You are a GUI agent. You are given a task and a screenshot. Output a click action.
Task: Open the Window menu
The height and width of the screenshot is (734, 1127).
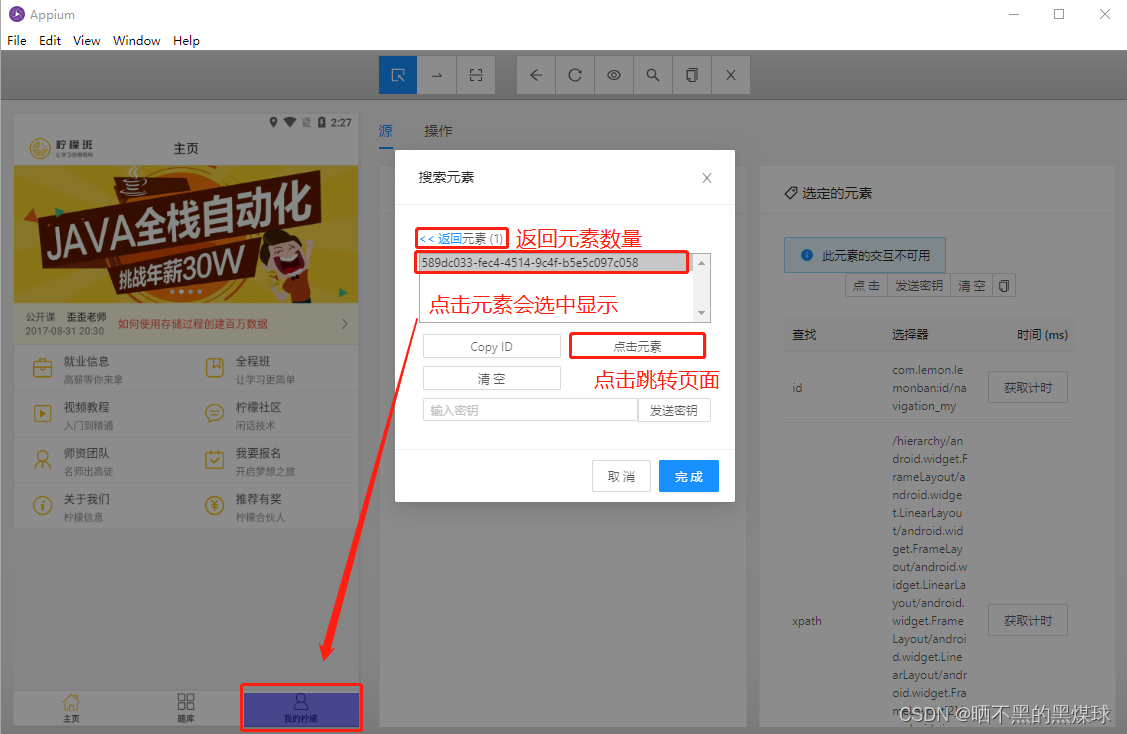pyautogui.click(x=137, y=40)
